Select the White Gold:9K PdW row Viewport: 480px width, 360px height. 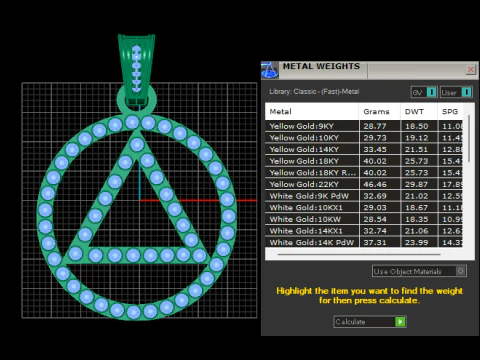point(364,196)
